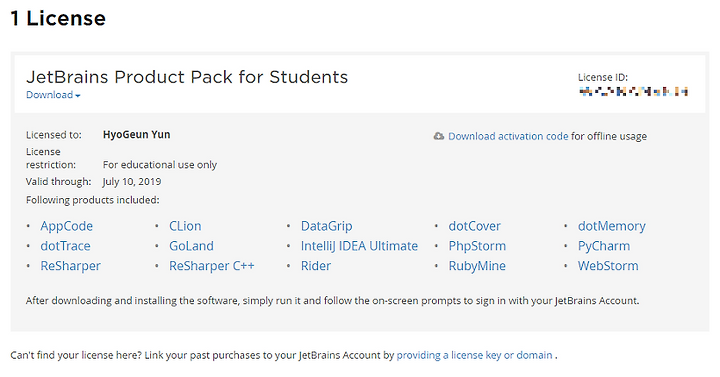Open the PyCharm product link
The width and height of the screenshot is (720, 377).
(604, 246)
